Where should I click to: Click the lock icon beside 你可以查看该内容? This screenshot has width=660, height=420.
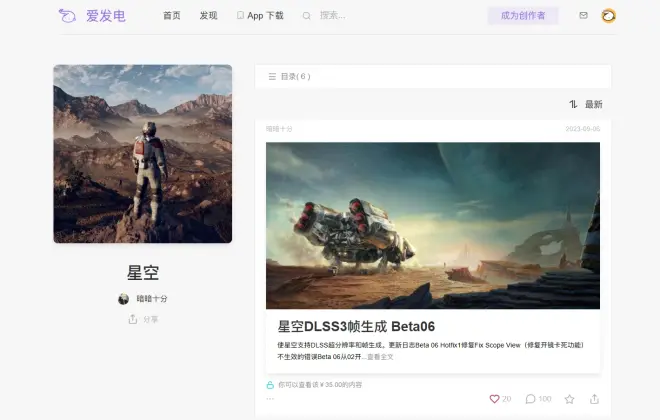pyautogui.click(x=270, y=385)
